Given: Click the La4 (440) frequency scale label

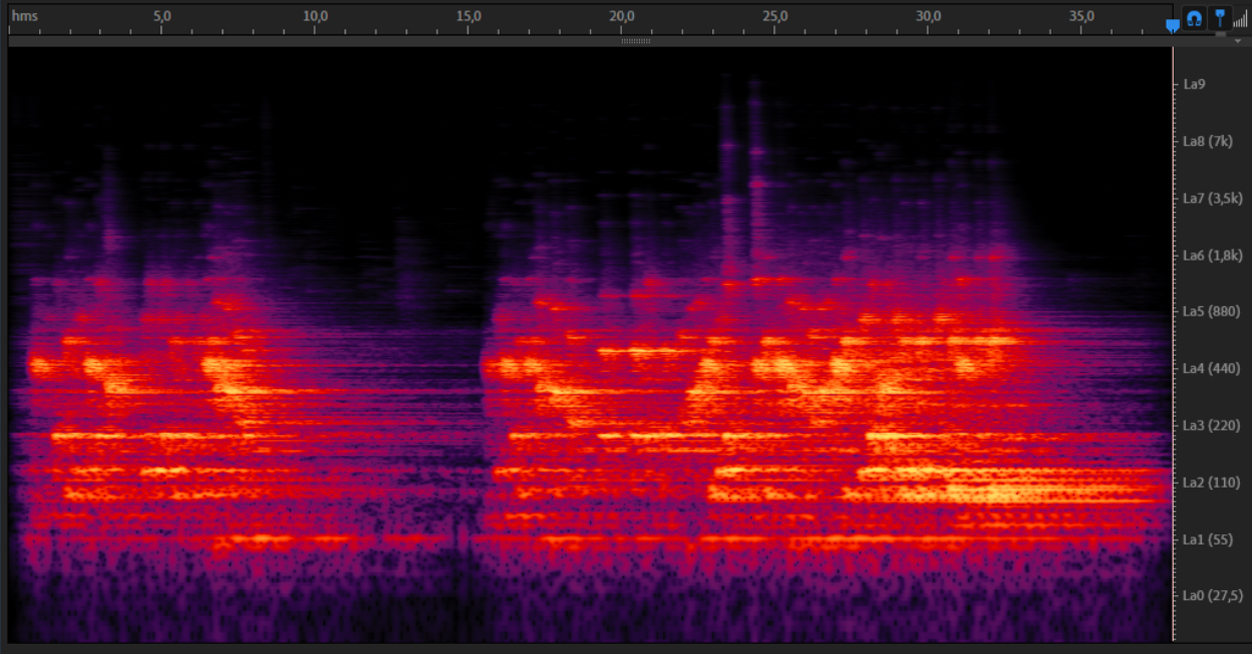Looking at the screenshot, I should pos(1208,369).
